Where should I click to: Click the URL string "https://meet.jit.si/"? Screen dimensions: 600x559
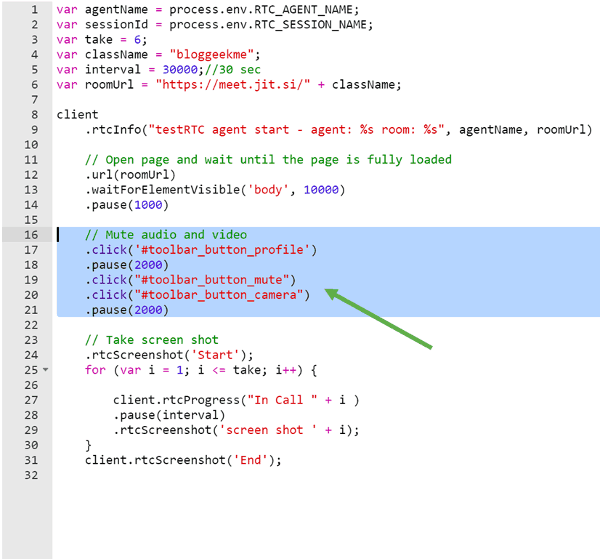pos(233,85)
